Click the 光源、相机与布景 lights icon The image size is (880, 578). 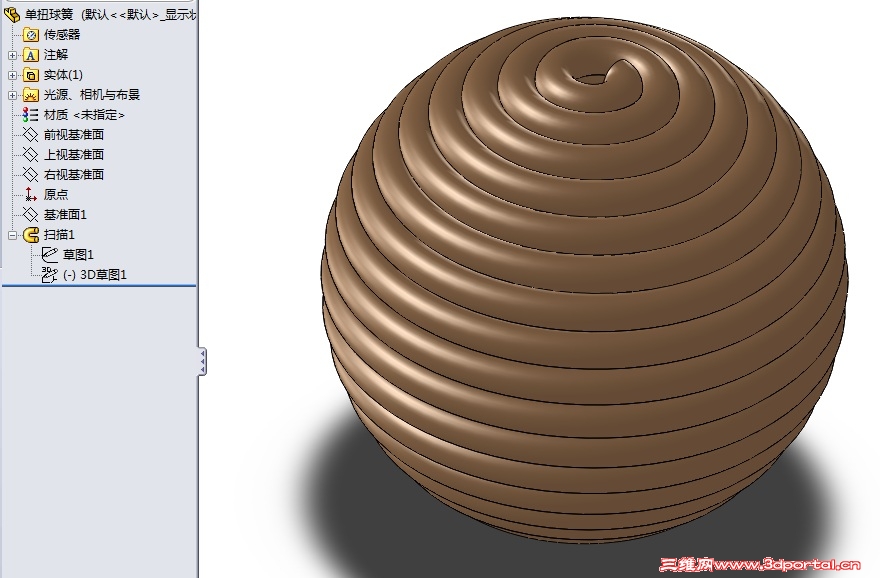tap(31, 95)
